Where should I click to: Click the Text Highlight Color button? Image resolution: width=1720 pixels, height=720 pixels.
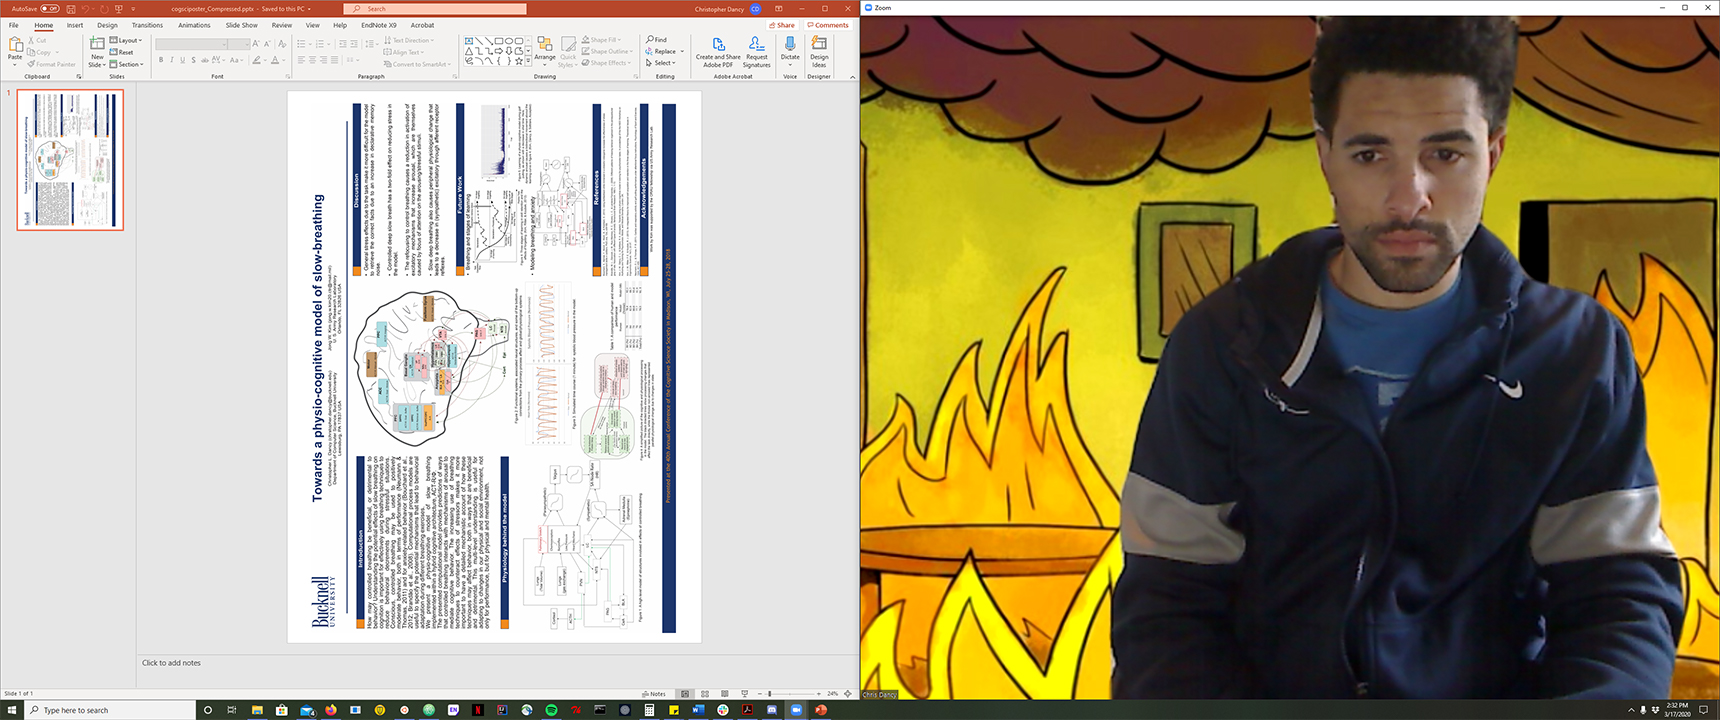coord(258,60)
